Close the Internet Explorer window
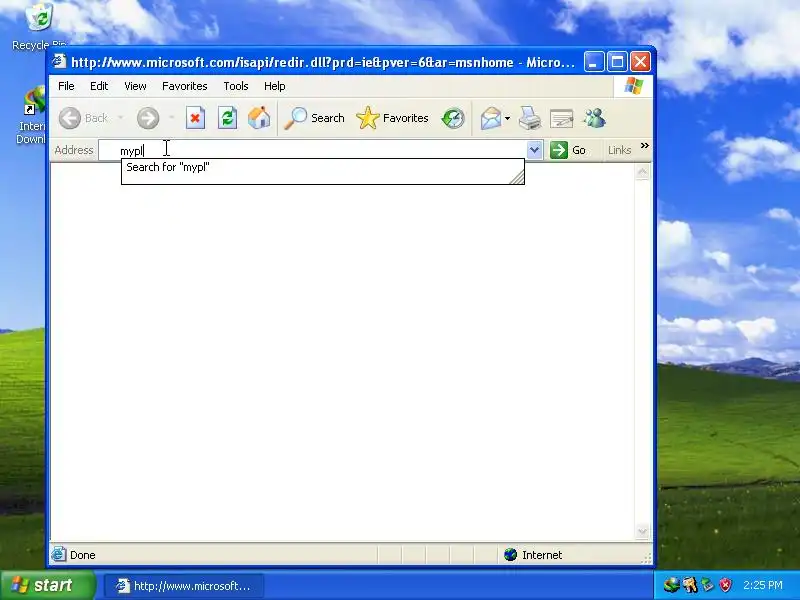Viewport: 800px width, 600px height. click(640, 62)
